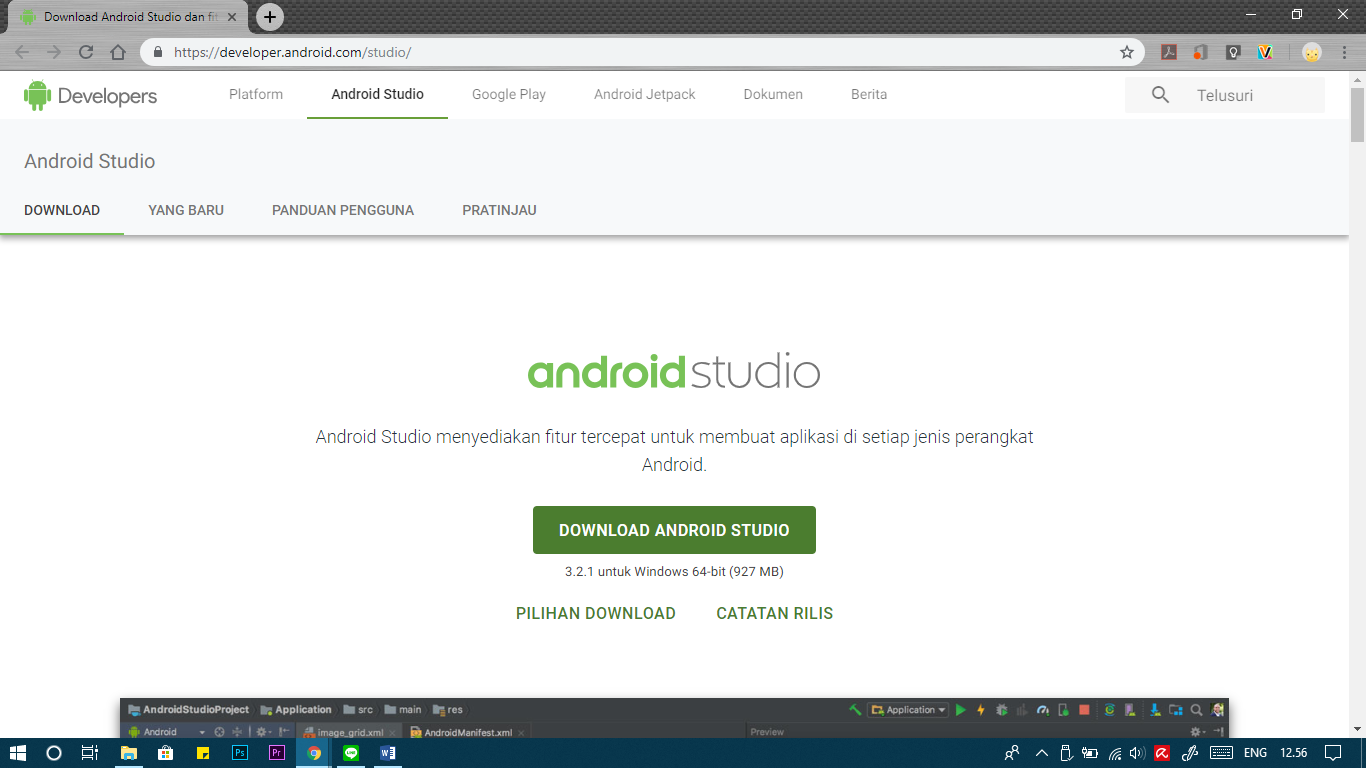1366x768 pixels.
Task: Launch File Explorer from the taskbar
Action: coord(129,753)
